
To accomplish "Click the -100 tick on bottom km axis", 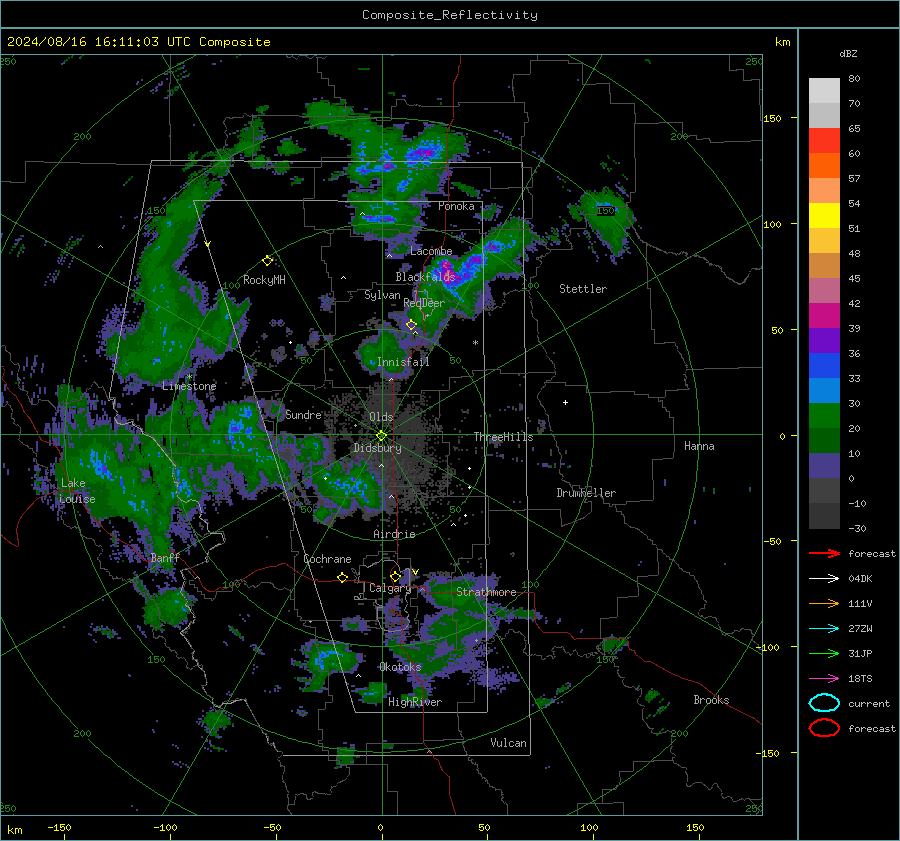I will coord(165,827).
